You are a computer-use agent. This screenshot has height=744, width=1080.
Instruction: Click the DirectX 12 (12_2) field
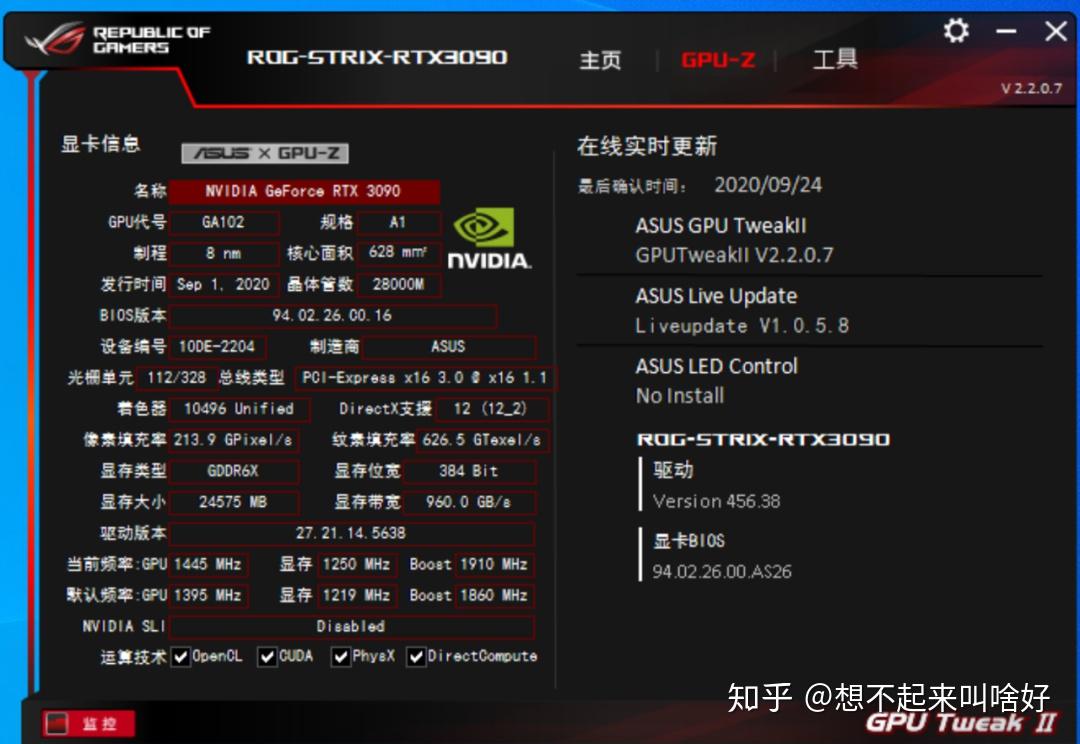pos(490,409)
